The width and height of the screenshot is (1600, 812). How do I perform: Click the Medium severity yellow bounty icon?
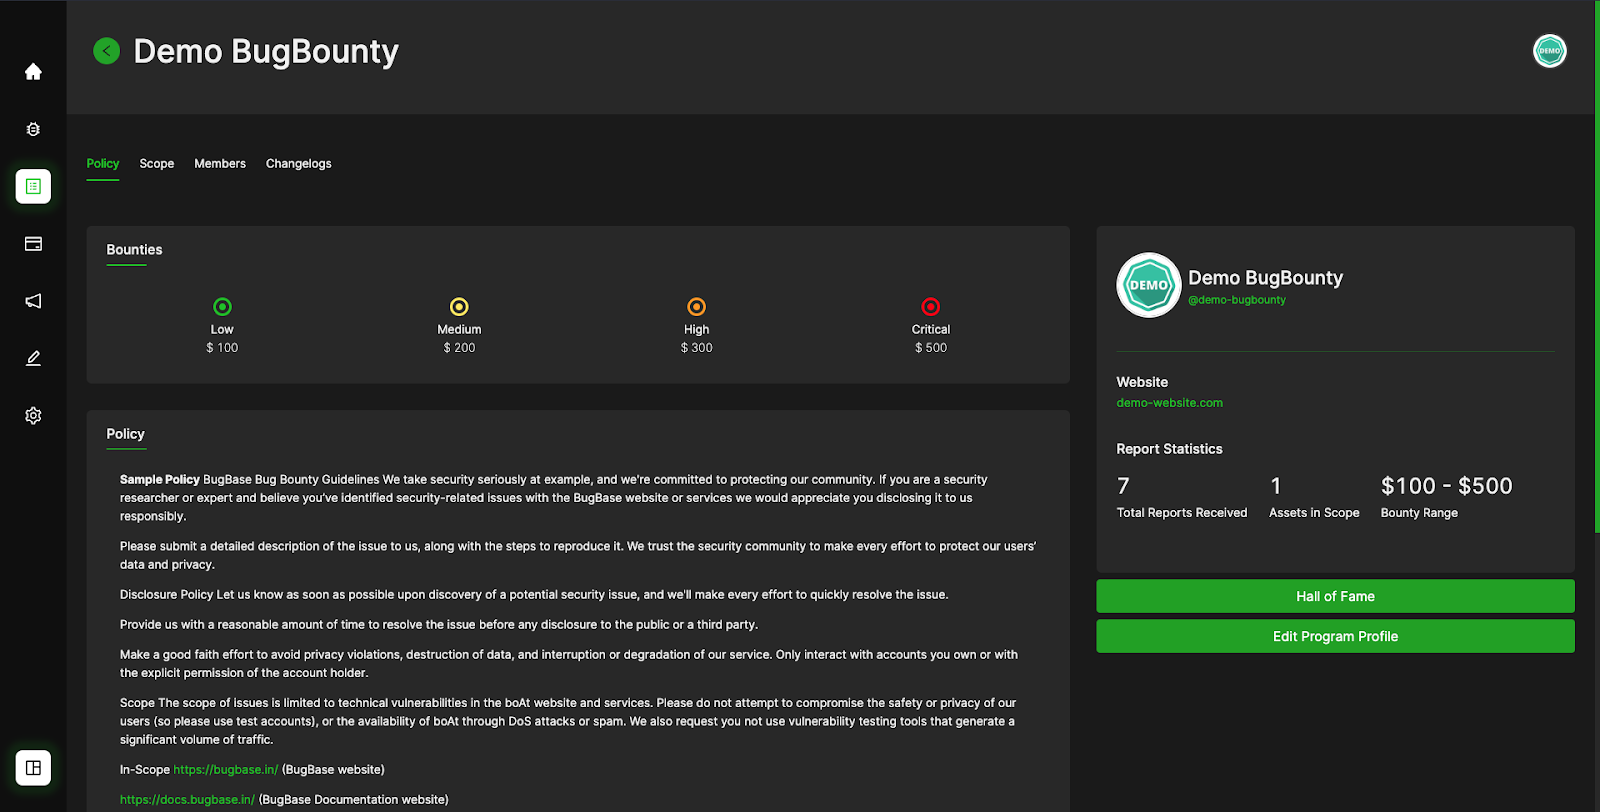pos(459,307)
